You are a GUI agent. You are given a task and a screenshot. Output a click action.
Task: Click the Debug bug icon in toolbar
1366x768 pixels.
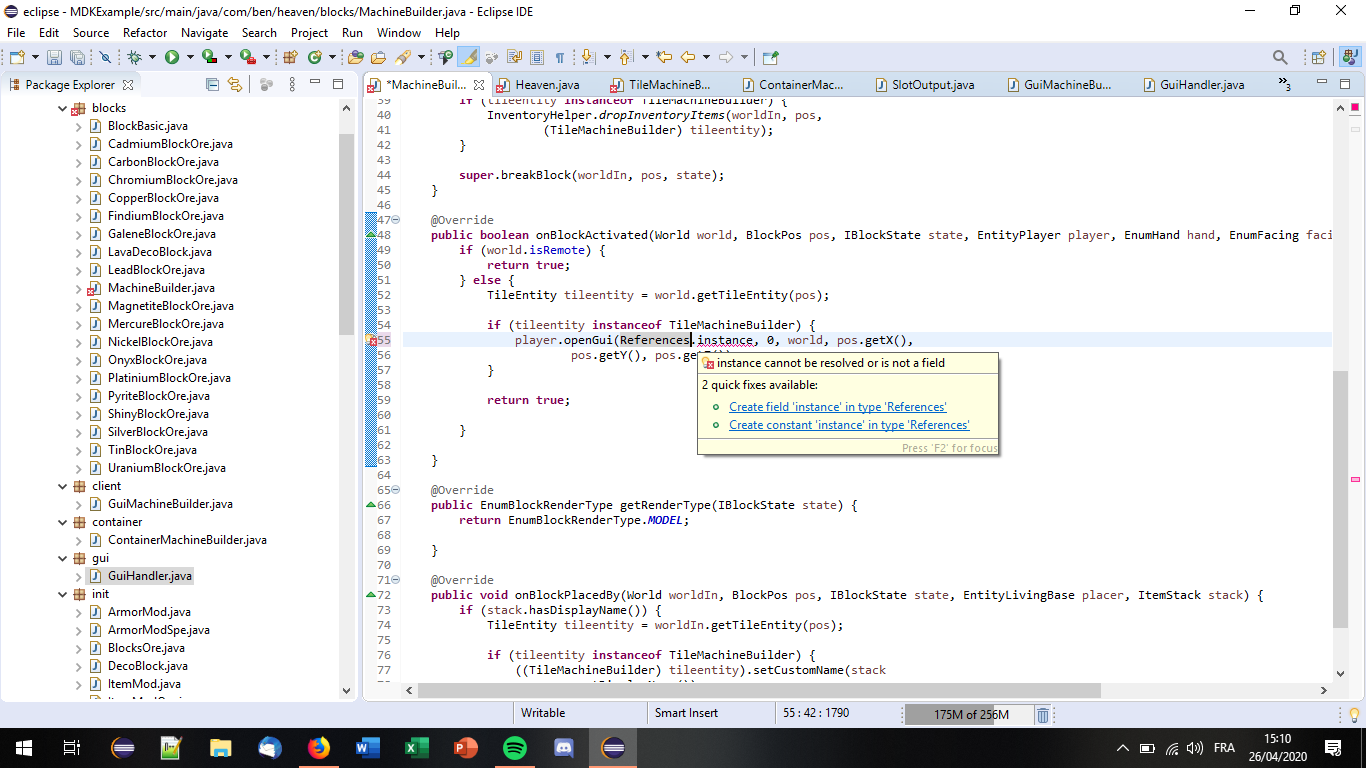tap(134, 58)
